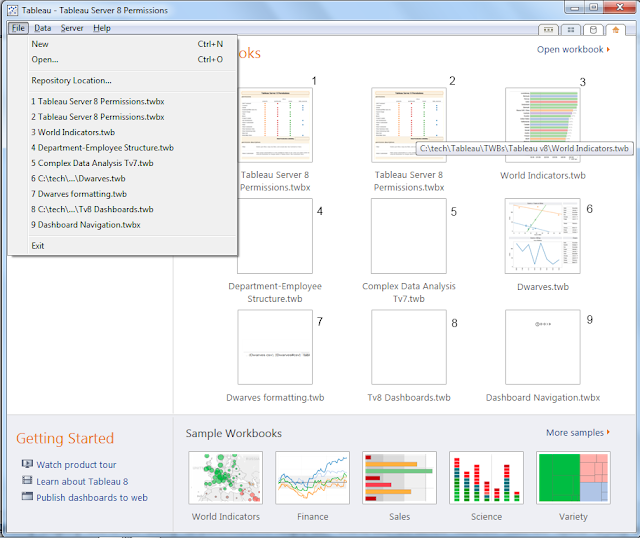Screen dimensions: 640x538
Task: Click the Dwarves formatting.twb caption text
Action: [x=275, y=398]
